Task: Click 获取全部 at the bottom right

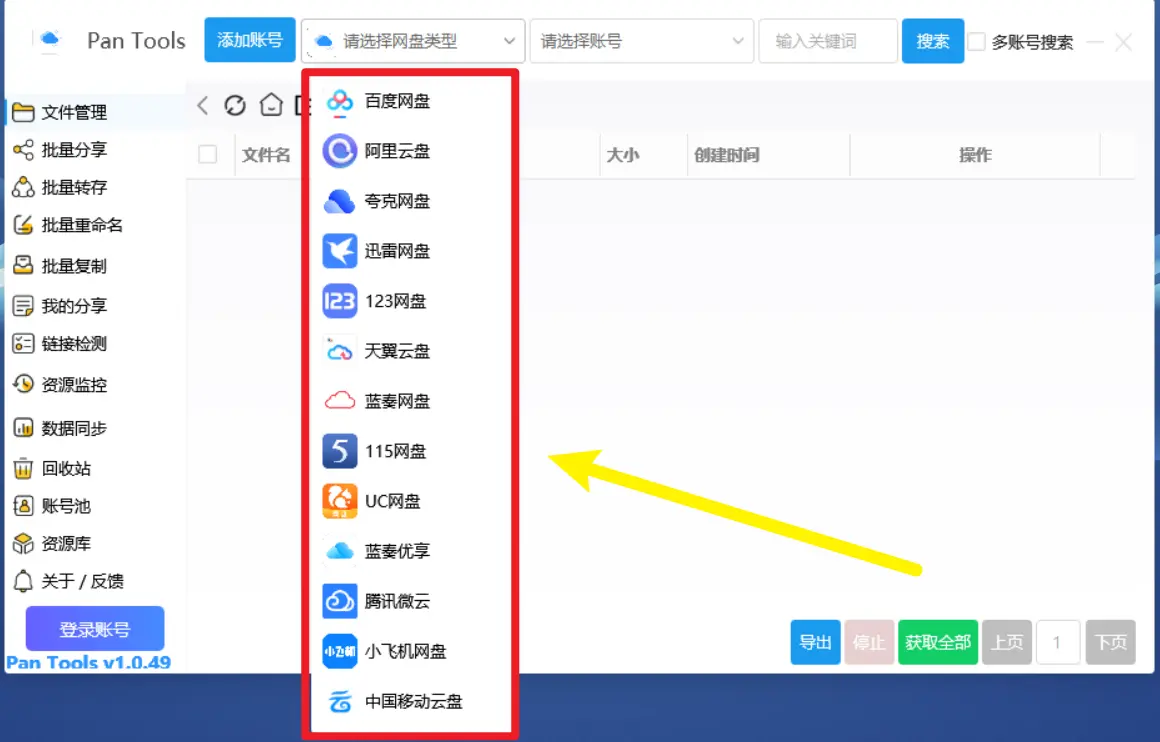Action: 937,643
